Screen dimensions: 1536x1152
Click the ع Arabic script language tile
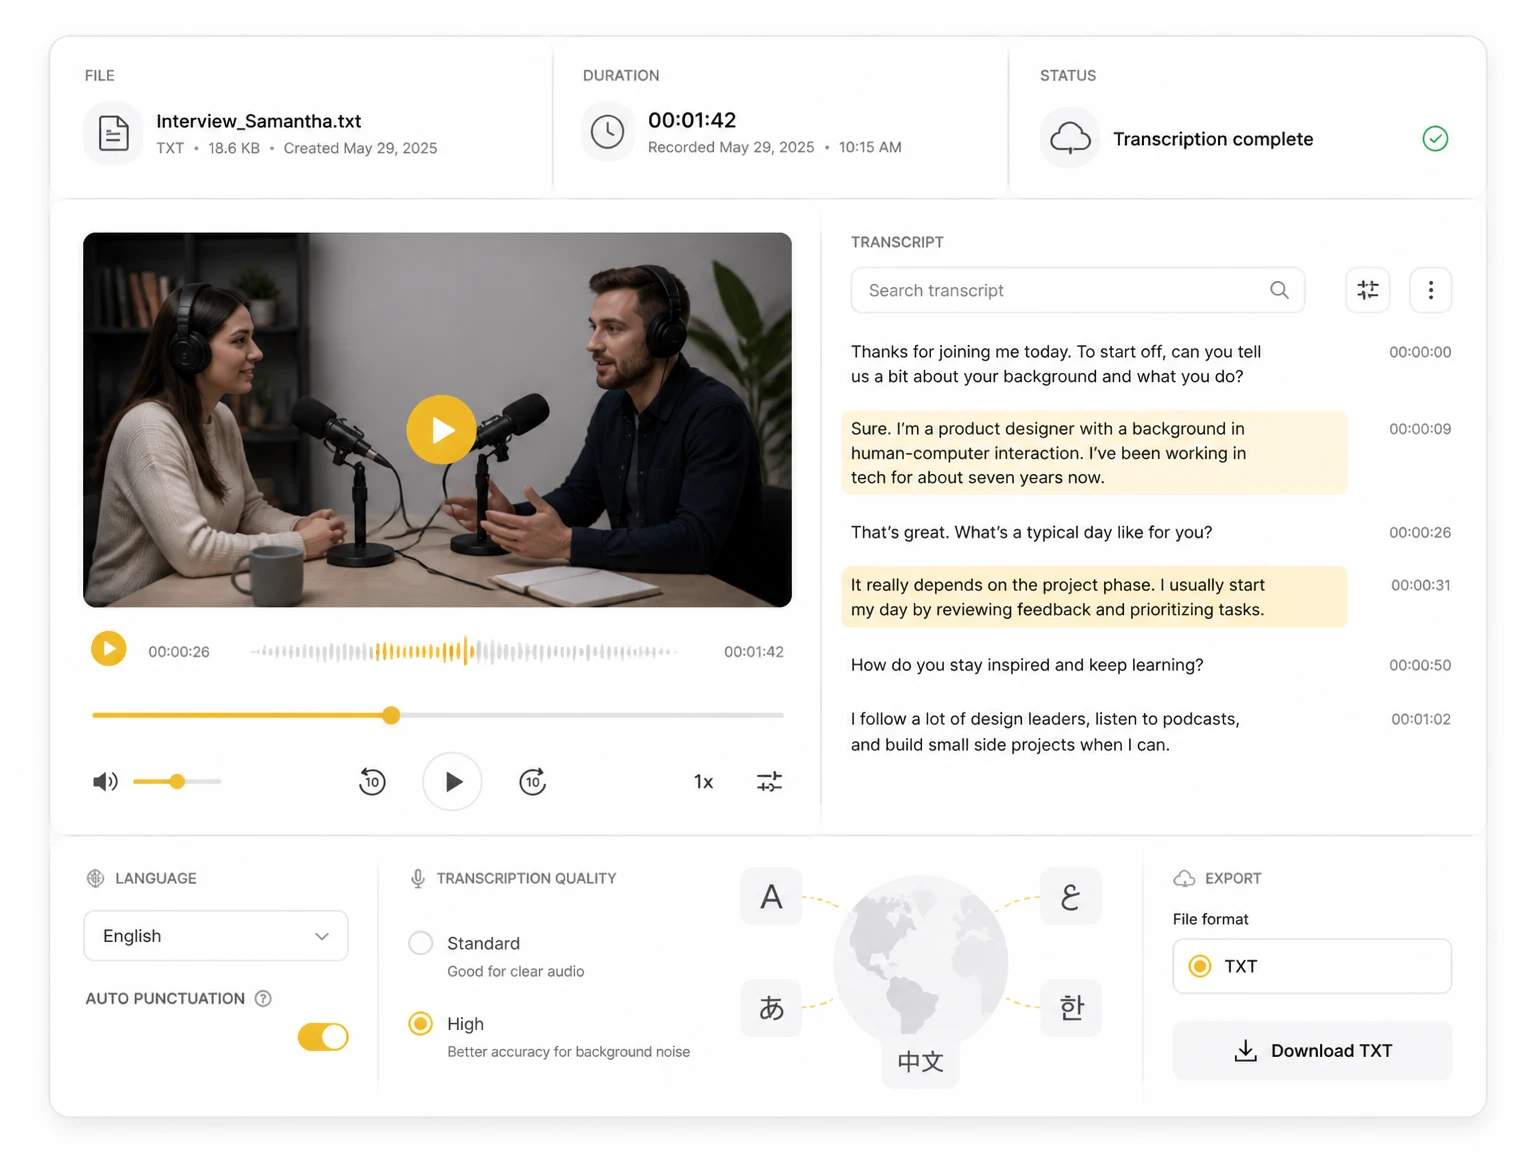1071,896
